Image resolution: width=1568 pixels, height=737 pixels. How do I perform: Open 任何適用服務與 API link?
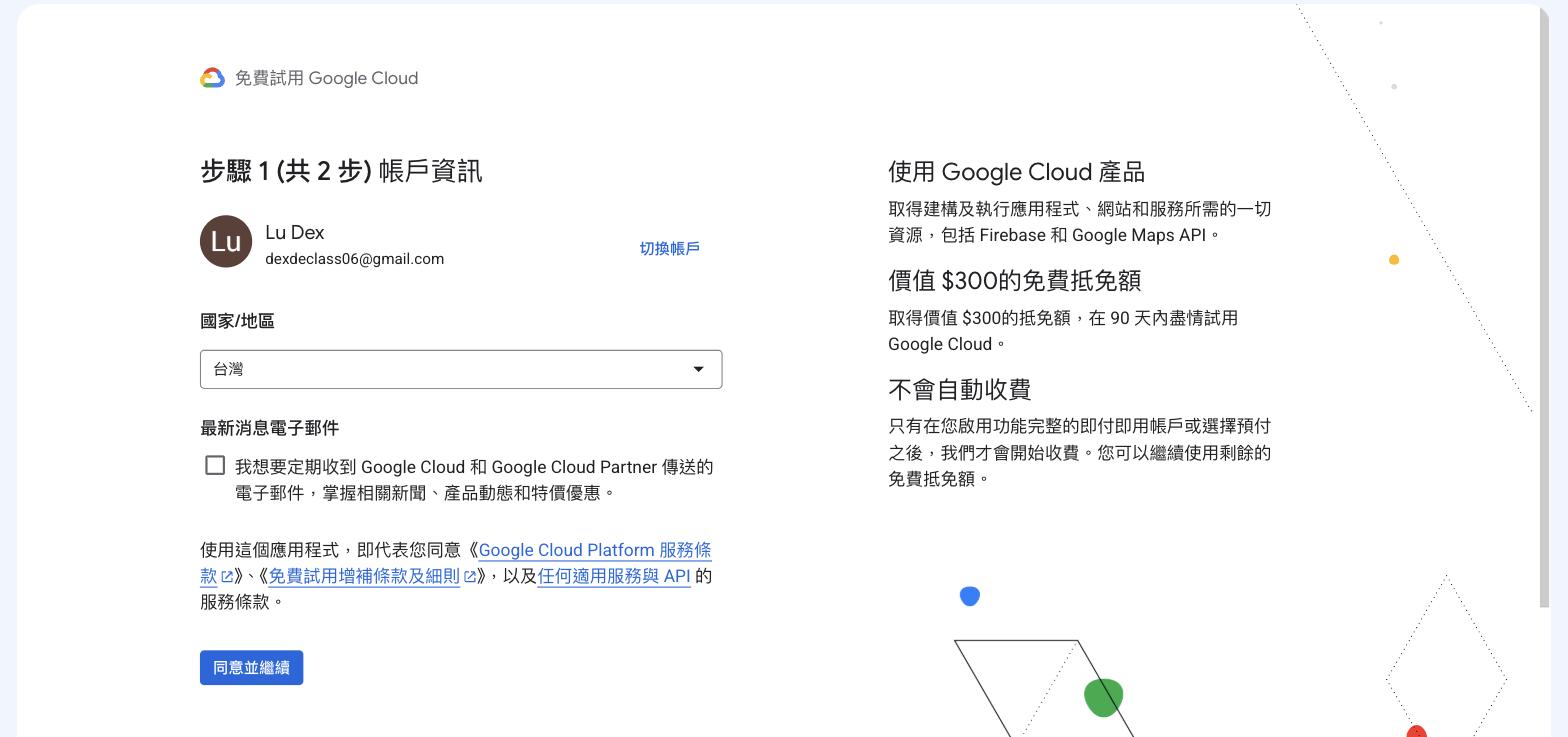point(614,576)
